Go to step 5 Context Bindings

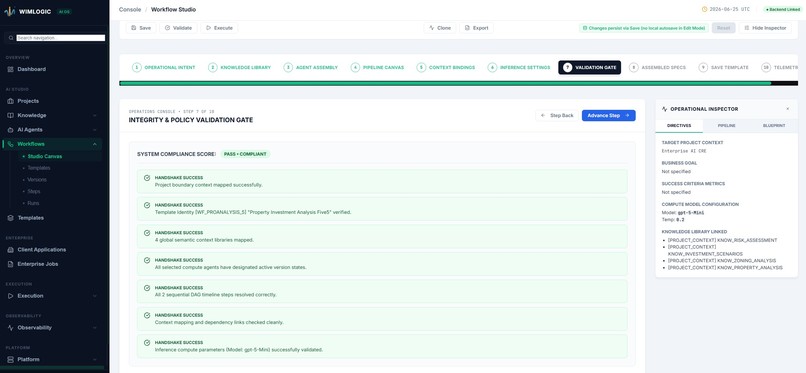[x=446, y=67]
